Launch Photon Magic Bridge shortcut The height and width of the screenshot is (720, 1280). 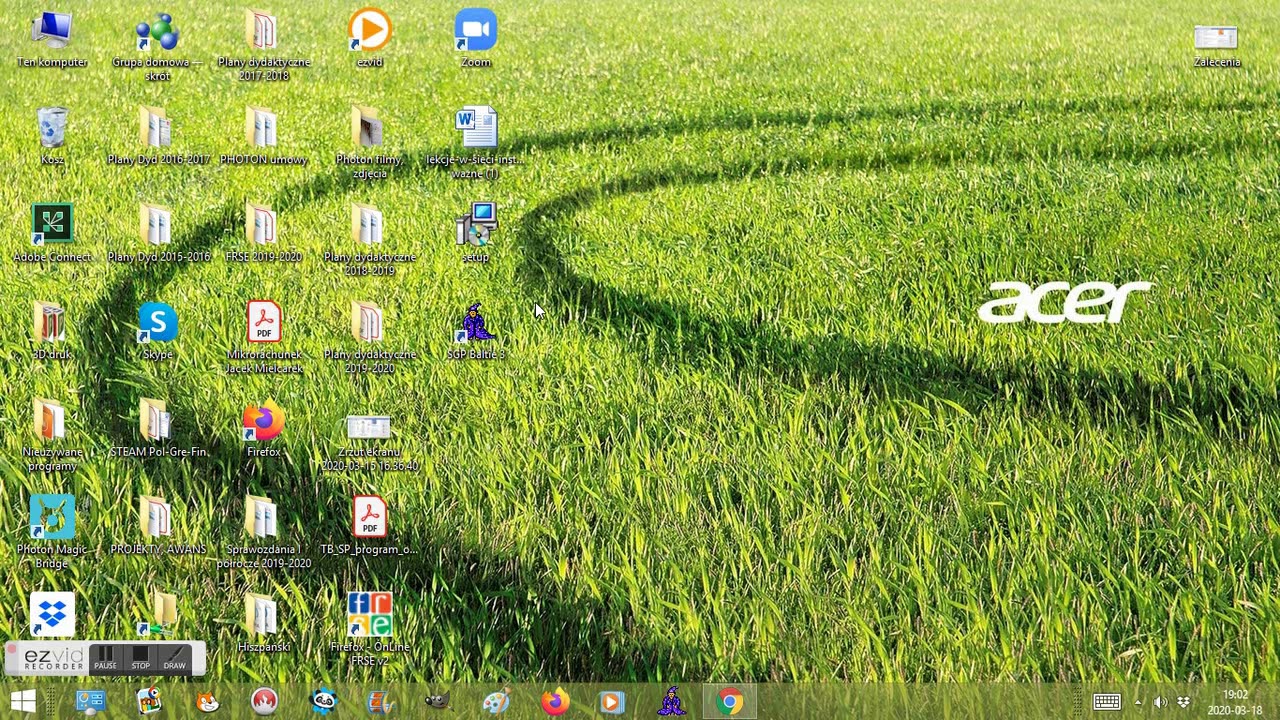[x=52, y=532]
